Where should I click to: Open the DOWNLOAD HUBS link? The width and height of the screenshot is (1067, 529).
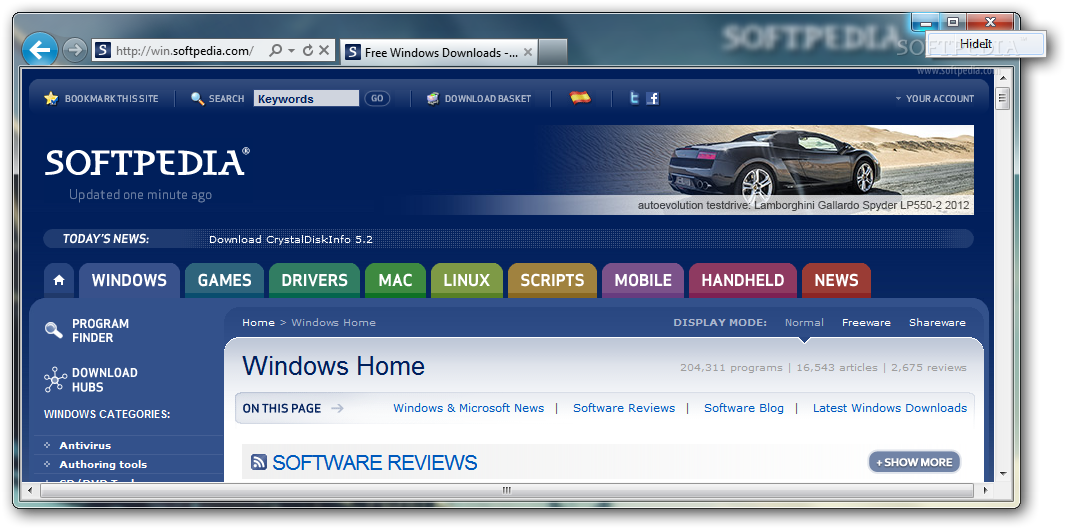pyautogui.click(x=105, y=380)
